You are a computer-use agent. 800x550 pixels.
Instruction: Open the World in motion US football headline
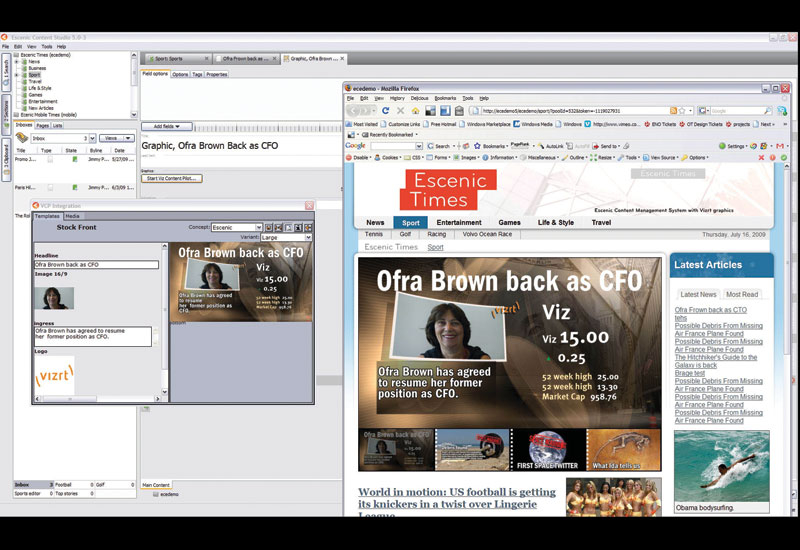(x=457, y=502)
